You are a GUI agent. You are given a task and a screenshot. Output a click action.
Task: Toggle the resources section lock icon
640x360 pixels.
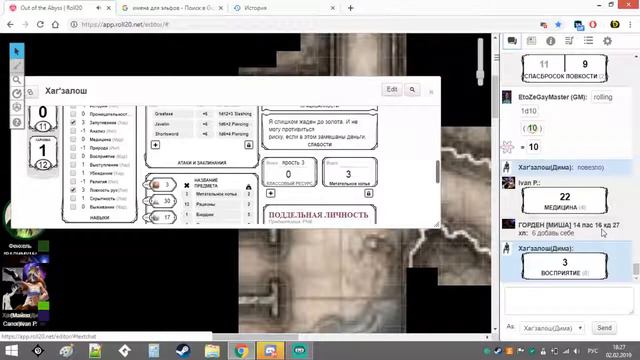click(369, 193)
